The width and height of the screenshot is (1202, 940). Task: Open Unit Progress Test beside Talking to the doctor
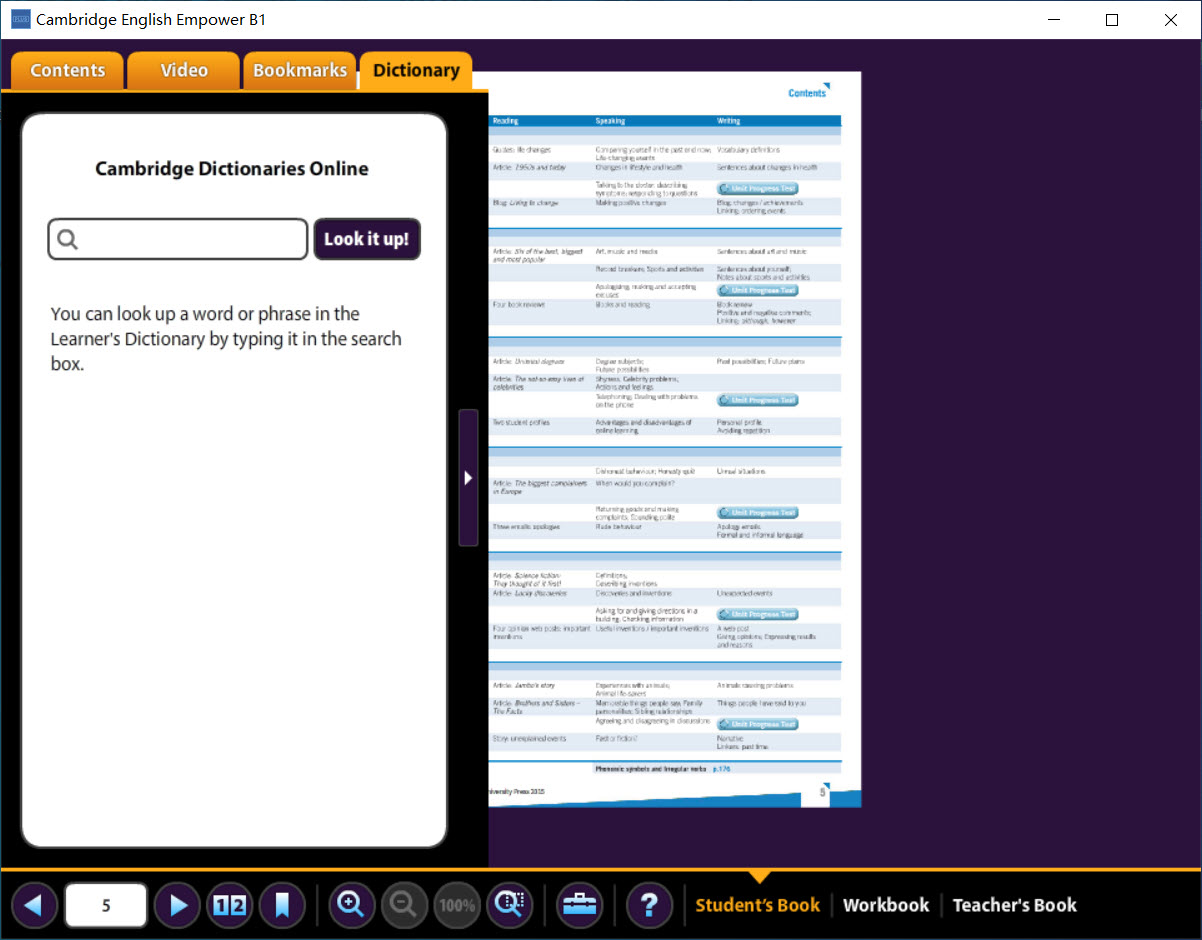(x=758, y=189)
